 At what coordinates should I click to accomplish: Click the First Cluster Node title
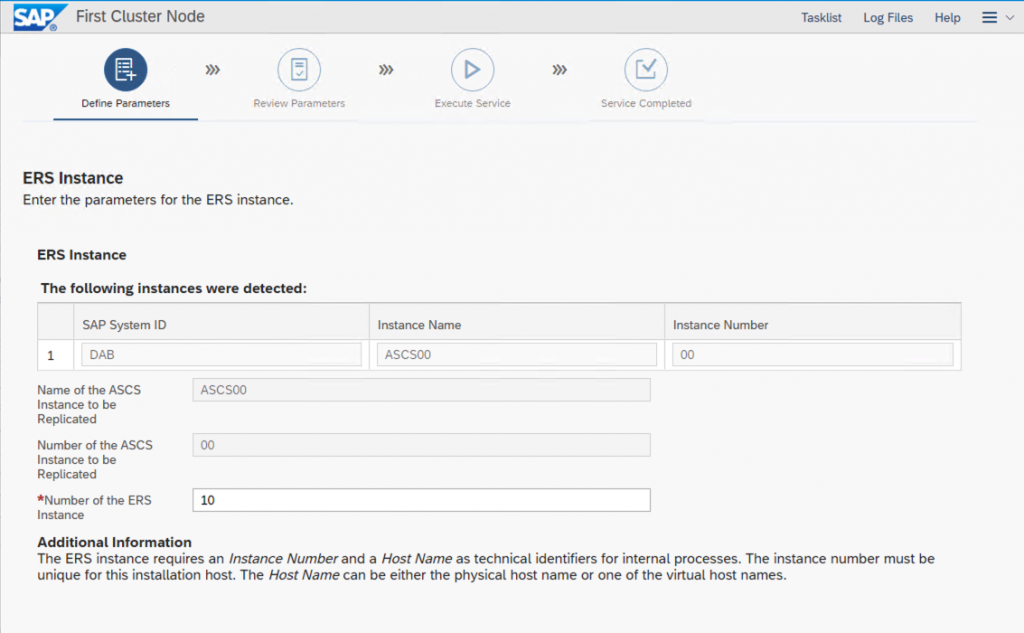click(x=140, y=16)
